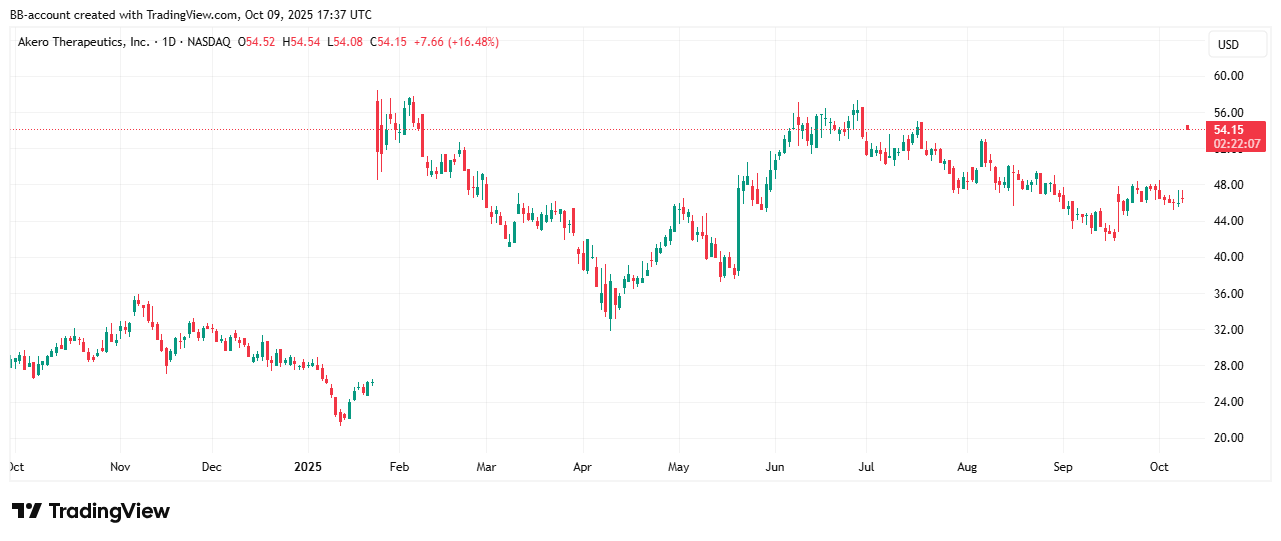
Task: Click the high value H54.54
Action: tap(302, 42)
